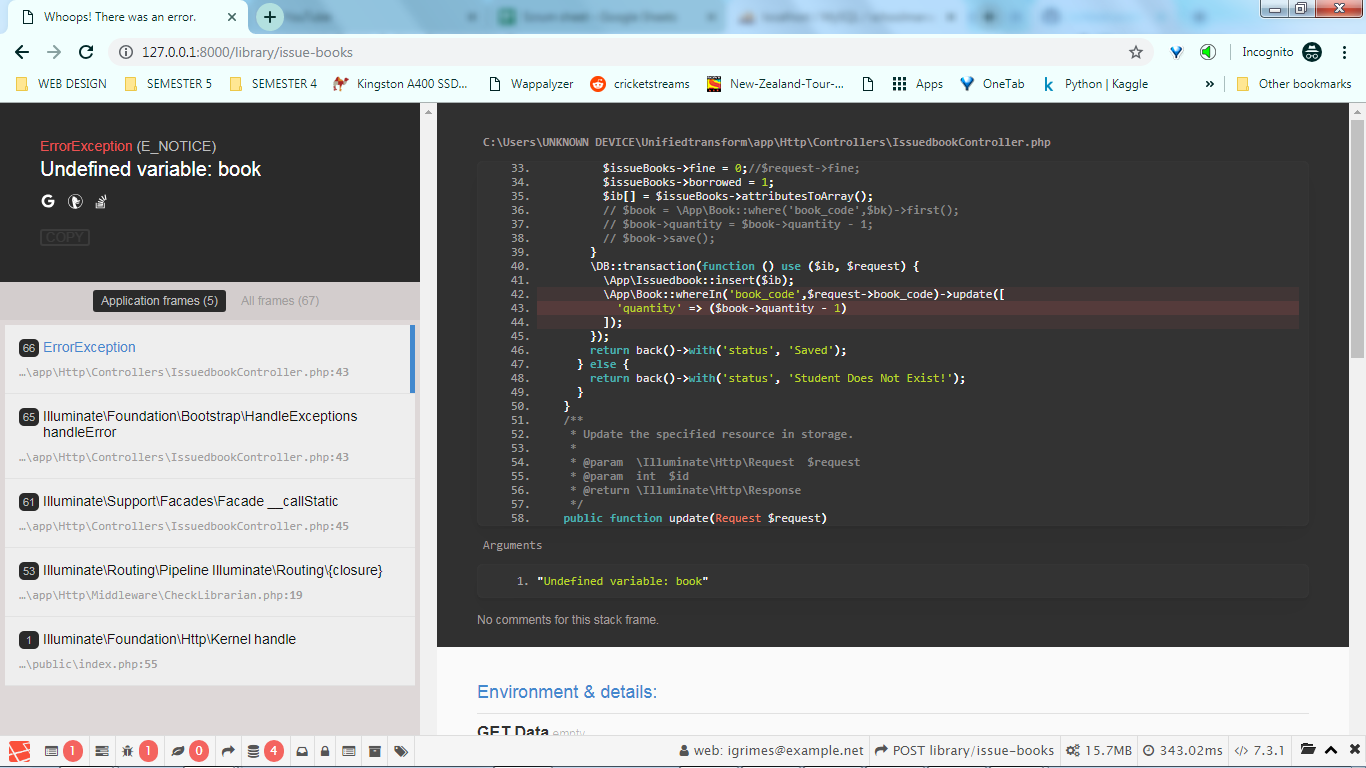Open New-Zealand-Tour bookmark
This screenshot has width=1366, height=768.
click(x=775, y=84)
